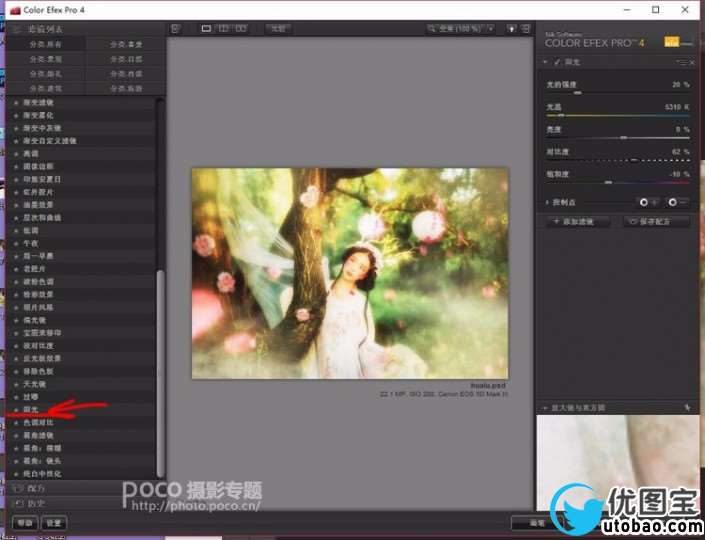Screen dimensions: 705x540
Task: Click the star beside 色调对比 filter
Action: [x=16, y=423]
